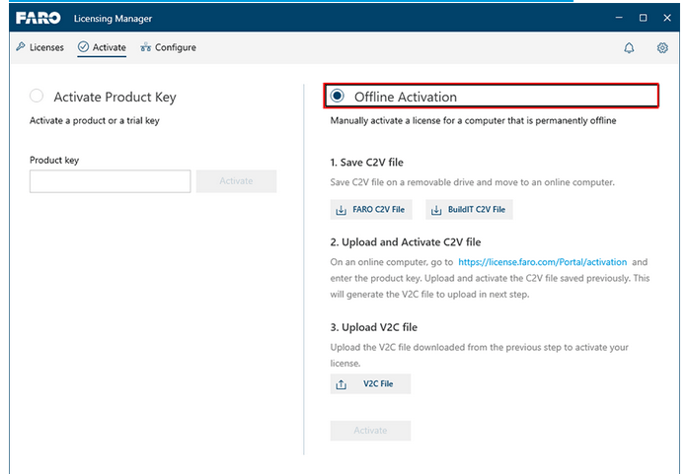Click the upload icon on V2C File

click(x=341, y=384)
